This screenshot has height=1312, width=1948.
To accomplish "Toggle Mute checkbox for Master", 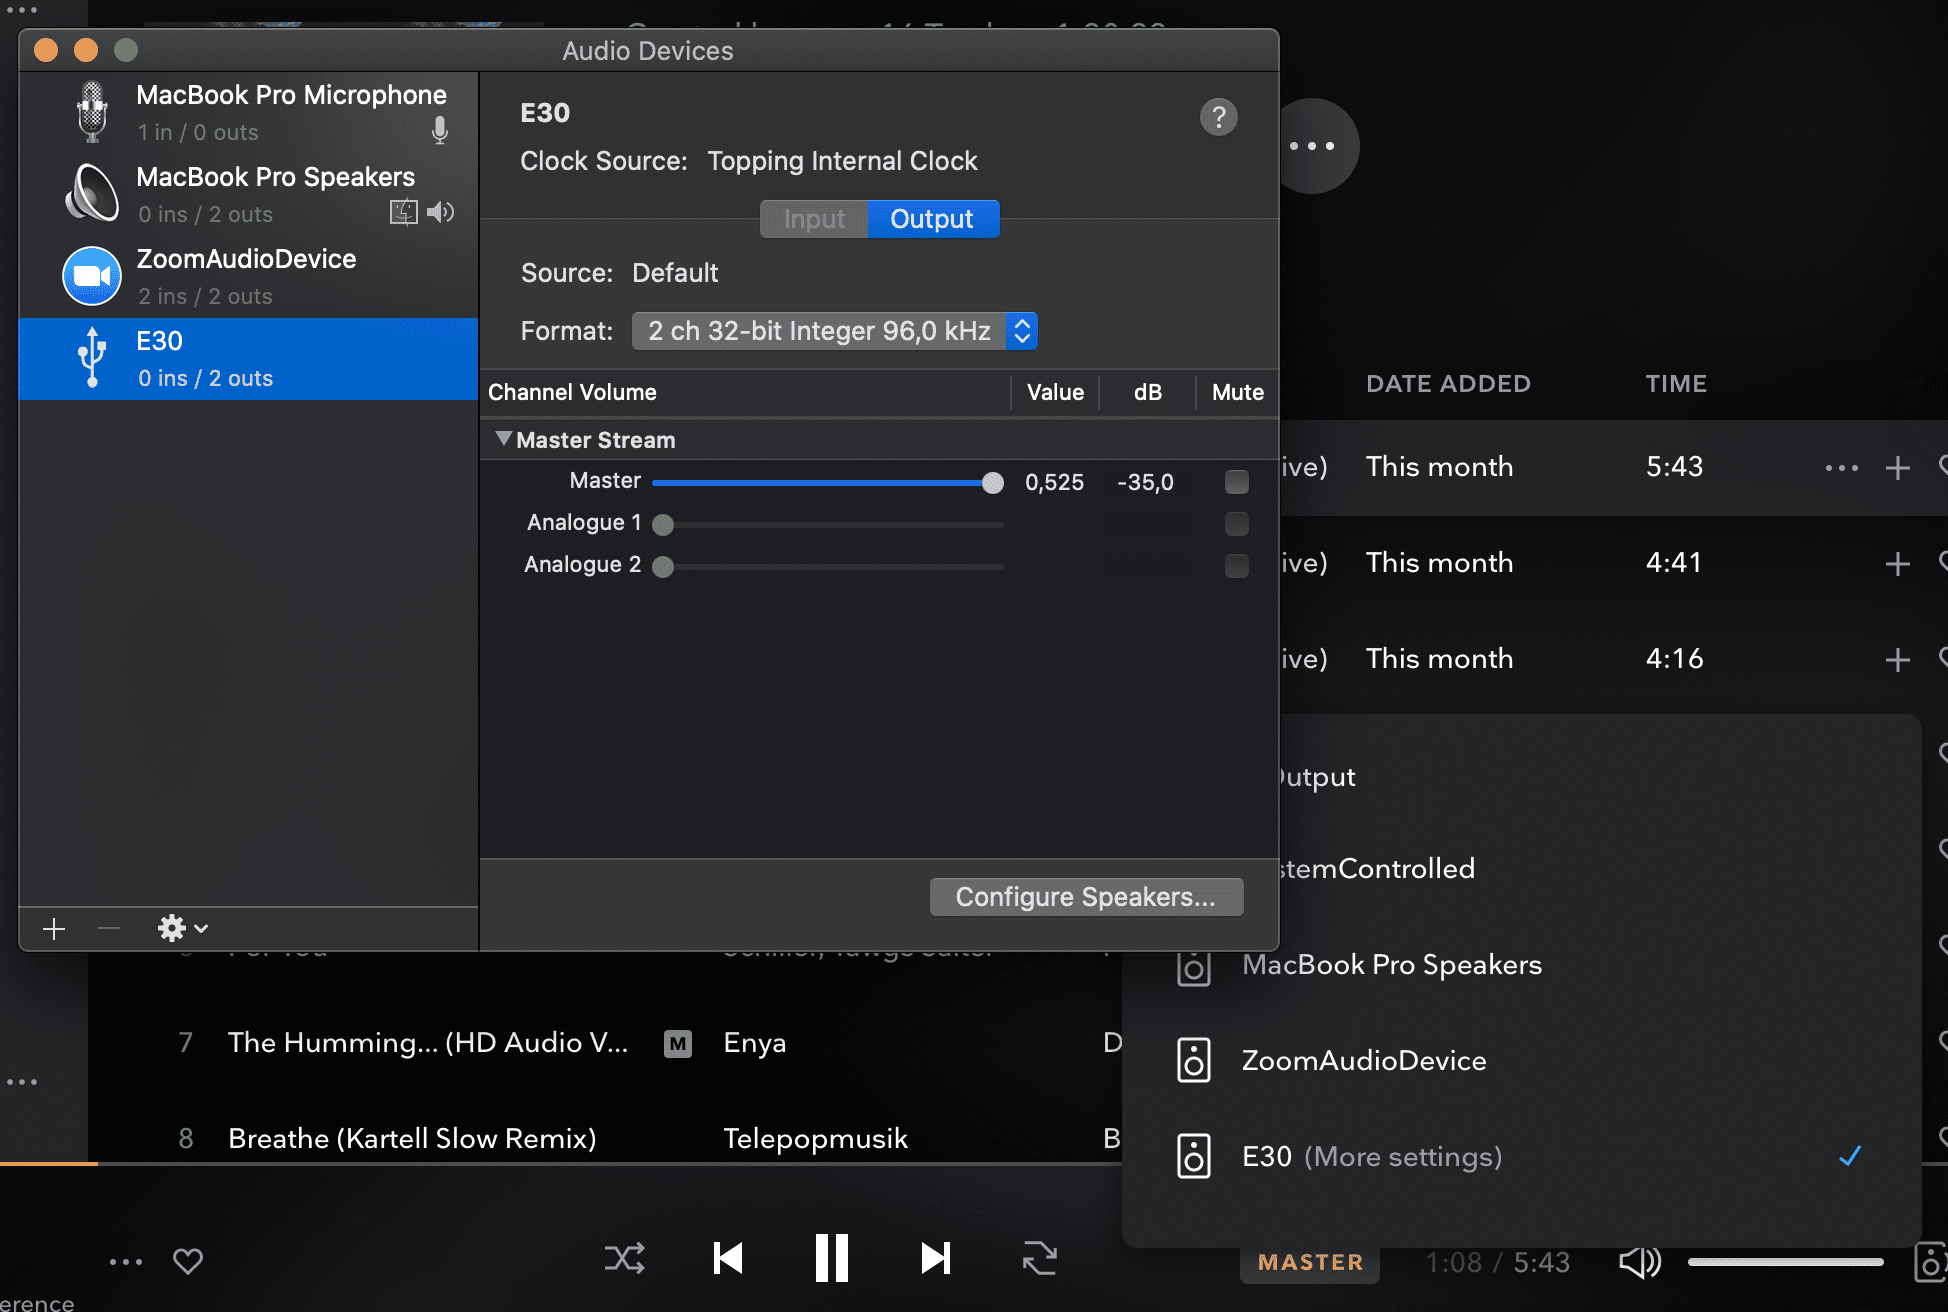I will tap(1237, 482).
